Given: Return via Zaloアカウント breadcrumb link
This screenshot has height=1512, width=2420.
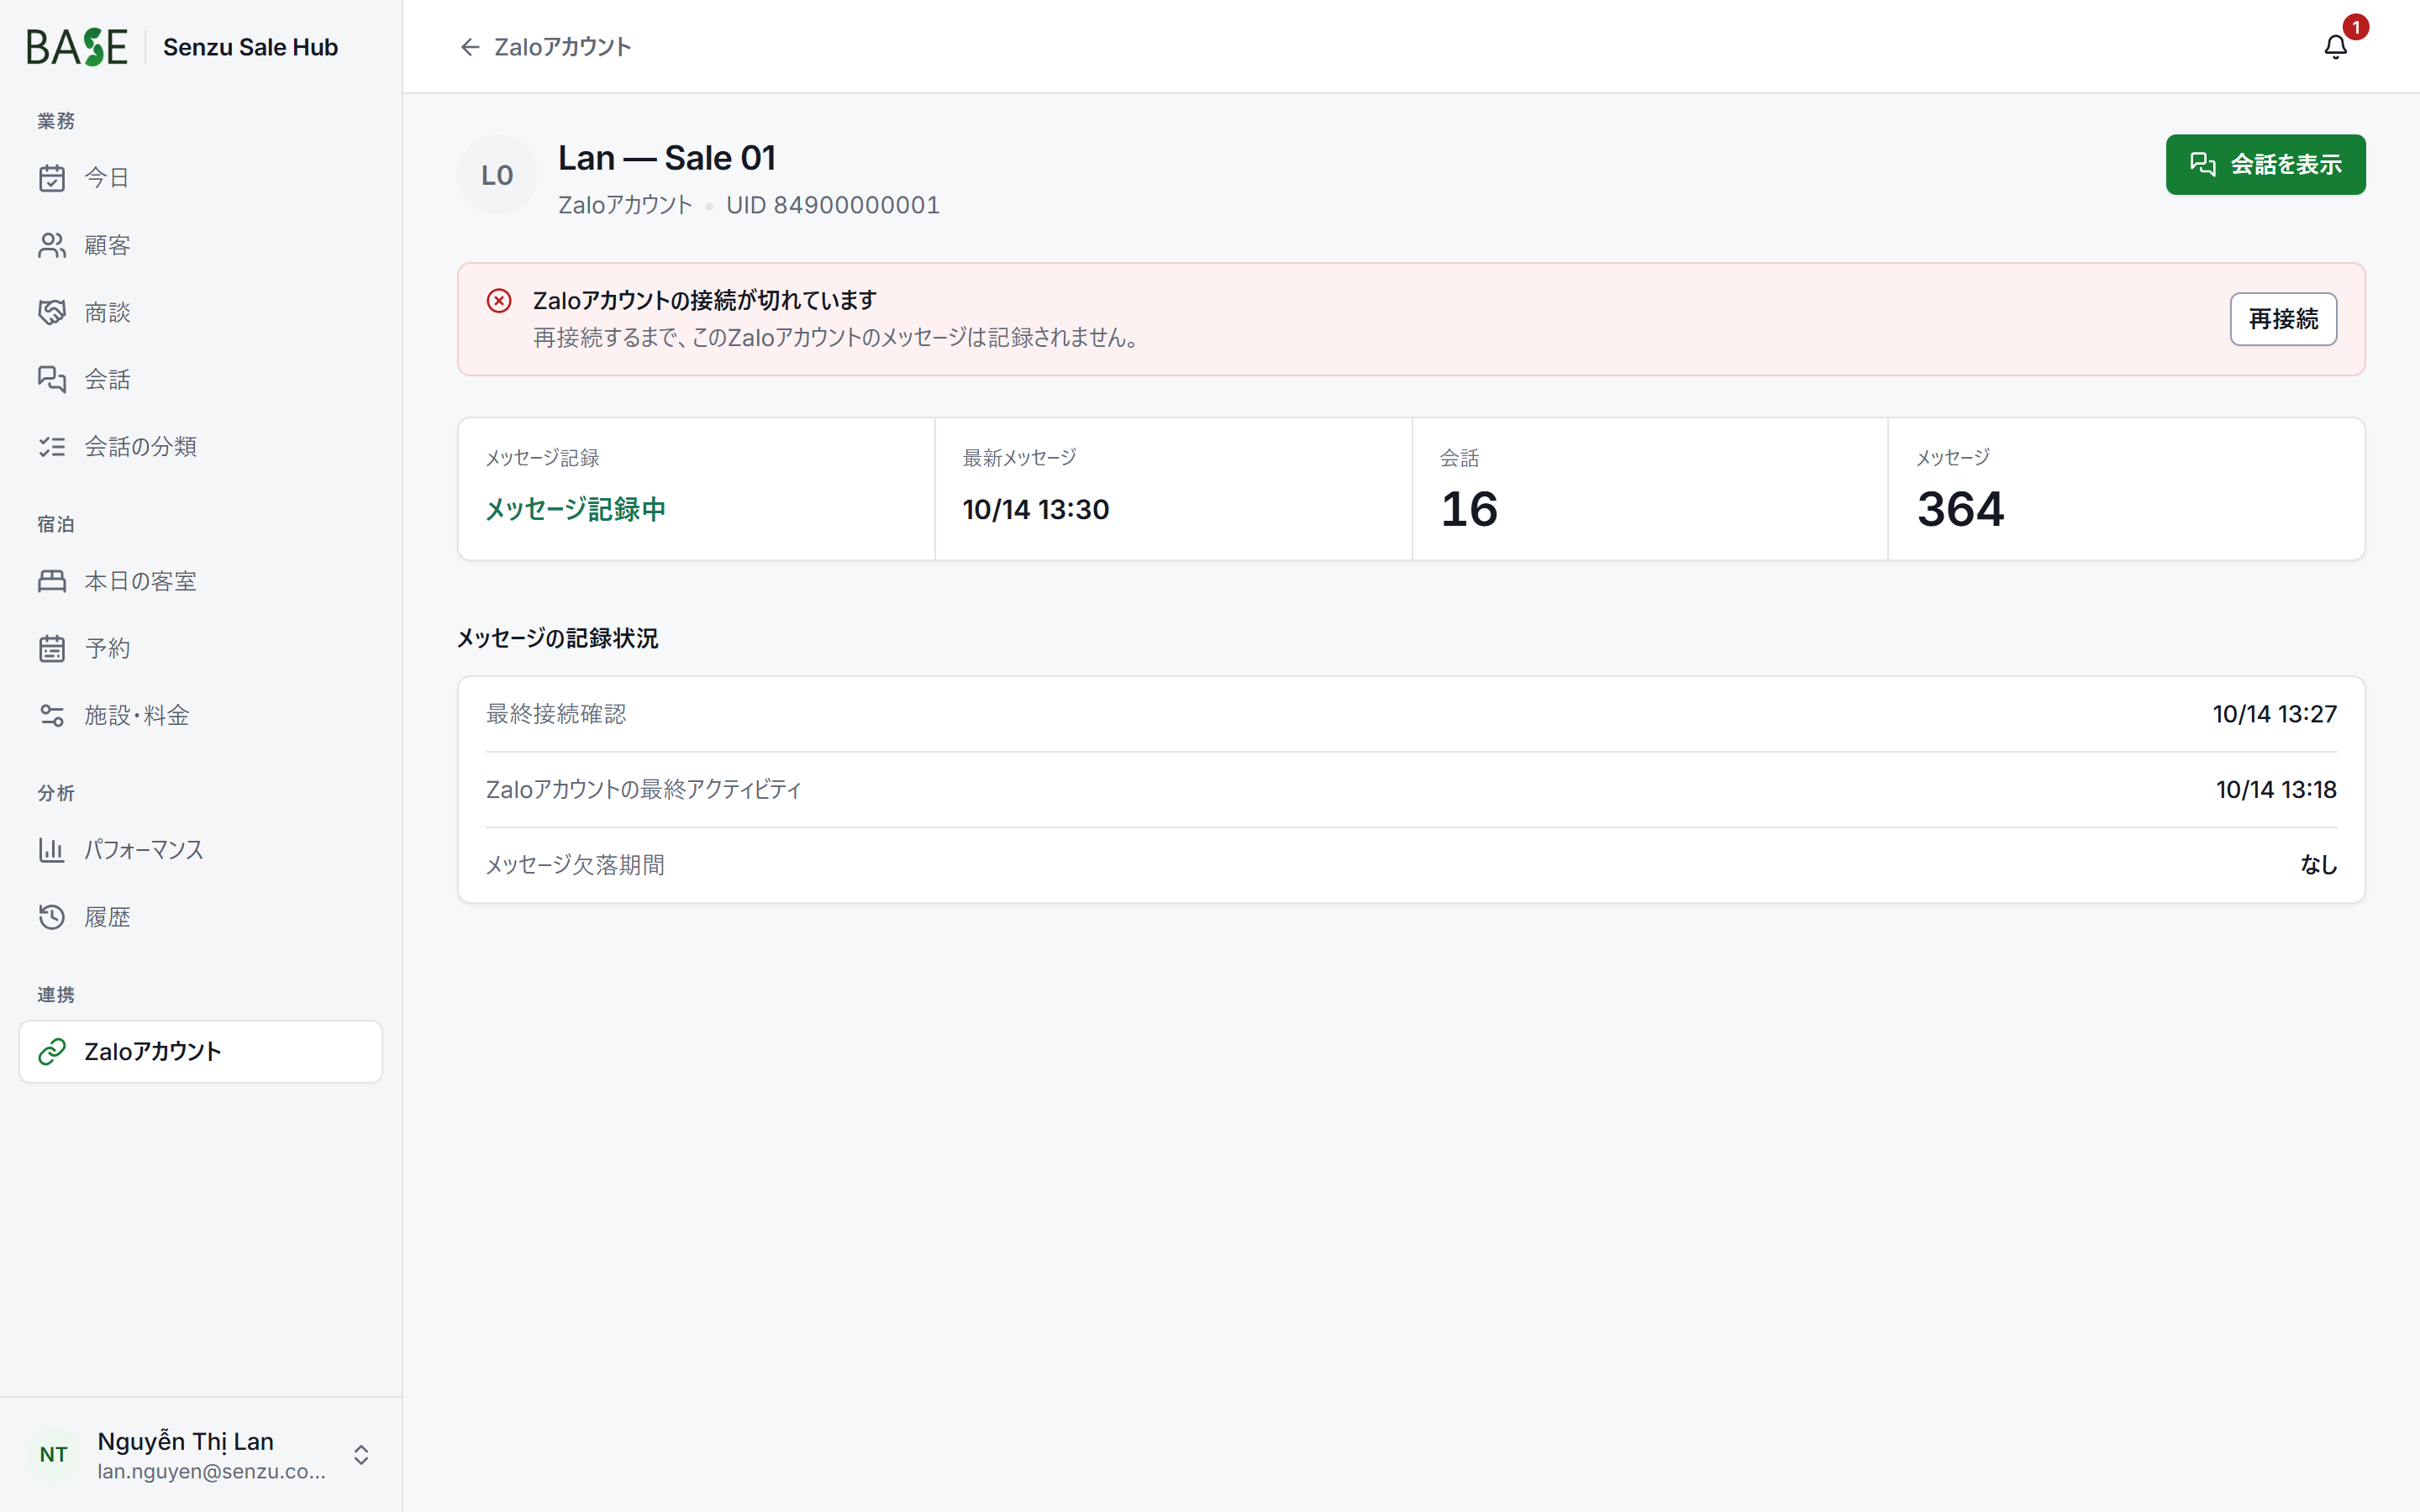Looking at the screenshot, I should pyautogui.click(x=545, y=47).
